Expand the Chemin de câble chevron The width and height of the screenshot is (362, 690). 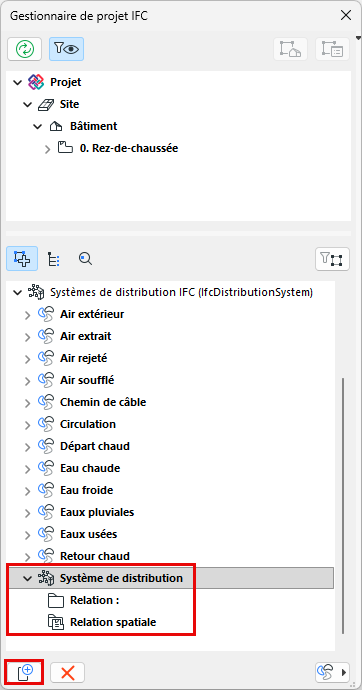coord(27,403)
